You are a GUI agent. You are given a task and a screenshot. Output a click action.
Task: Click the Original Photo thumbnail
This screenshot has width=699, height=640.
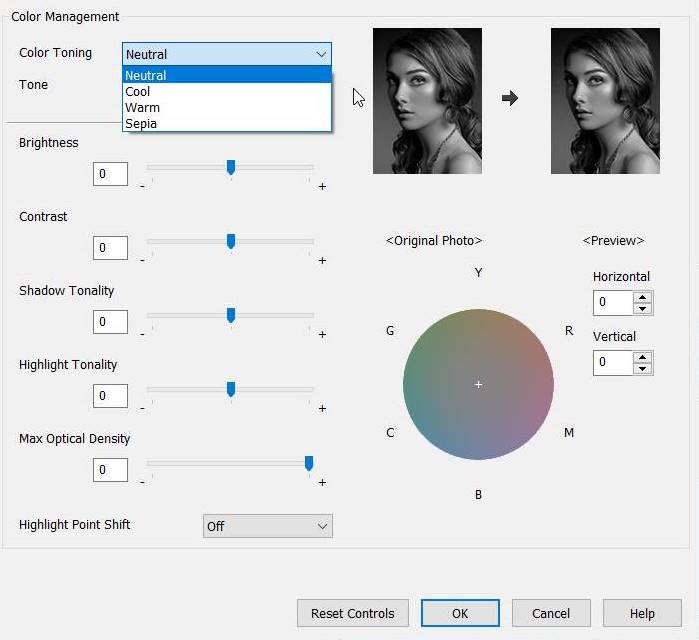[427, 100]
